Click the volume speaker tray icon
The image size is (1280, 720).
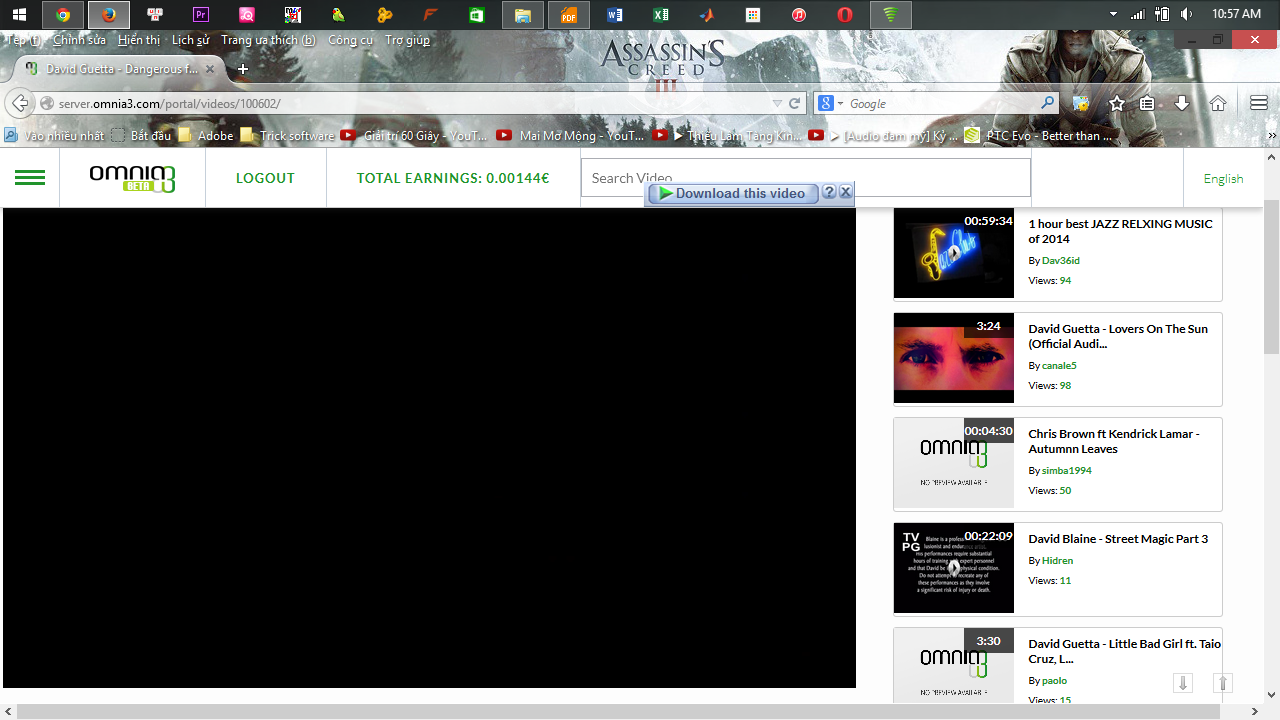tap(1187, 15)
